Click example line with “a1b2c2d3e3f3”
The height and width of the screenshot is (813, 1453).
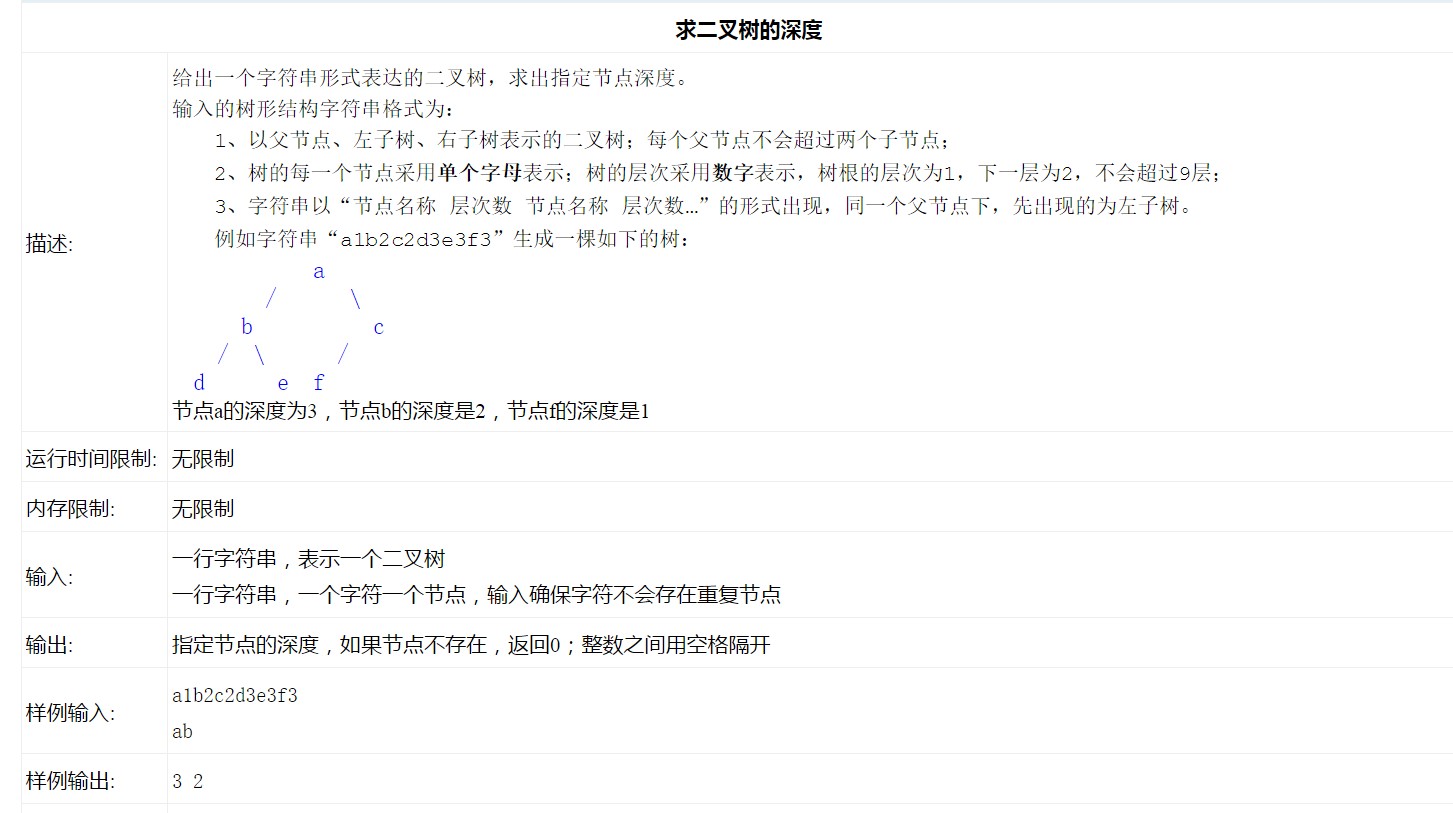[452, 240]
